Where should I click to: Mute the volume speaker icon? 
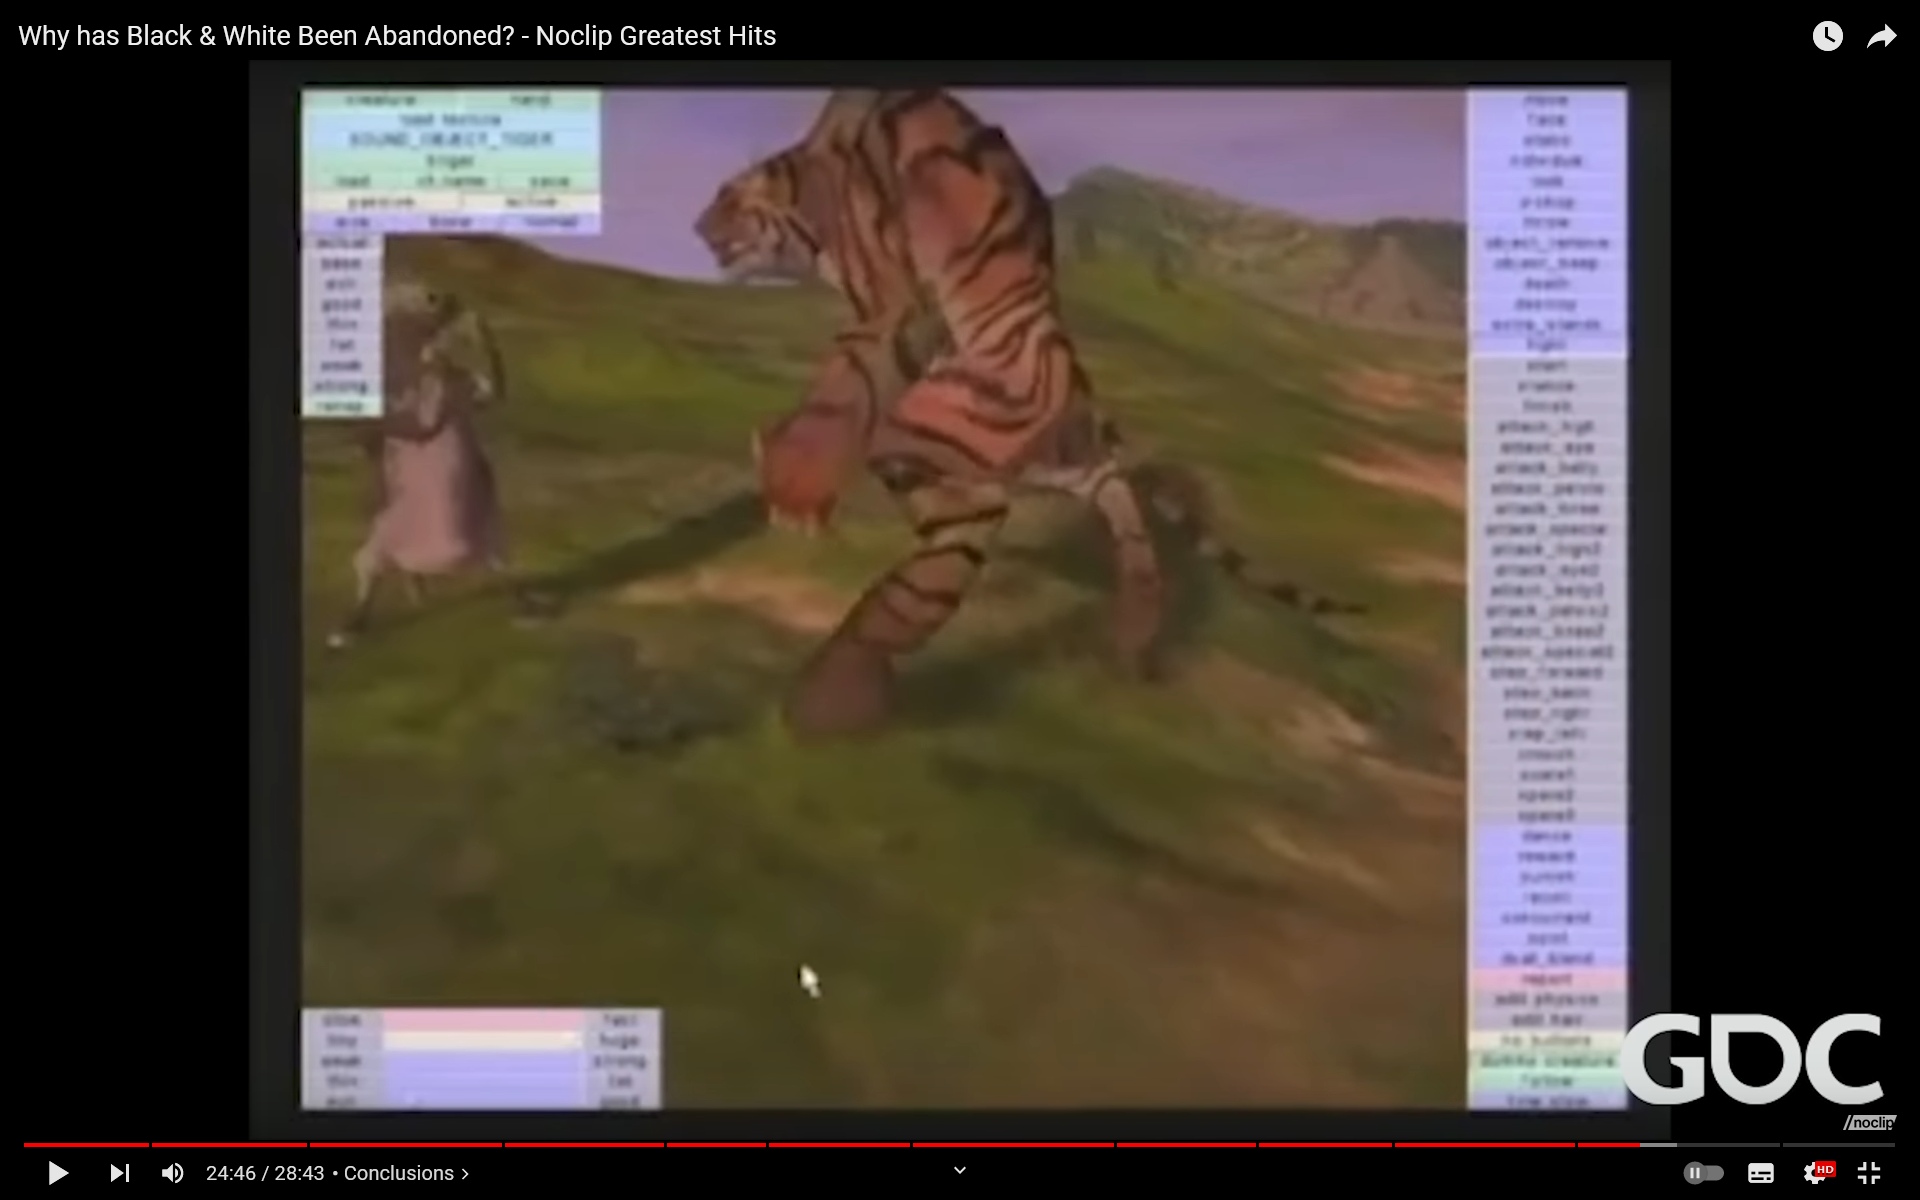(173, 1173)
